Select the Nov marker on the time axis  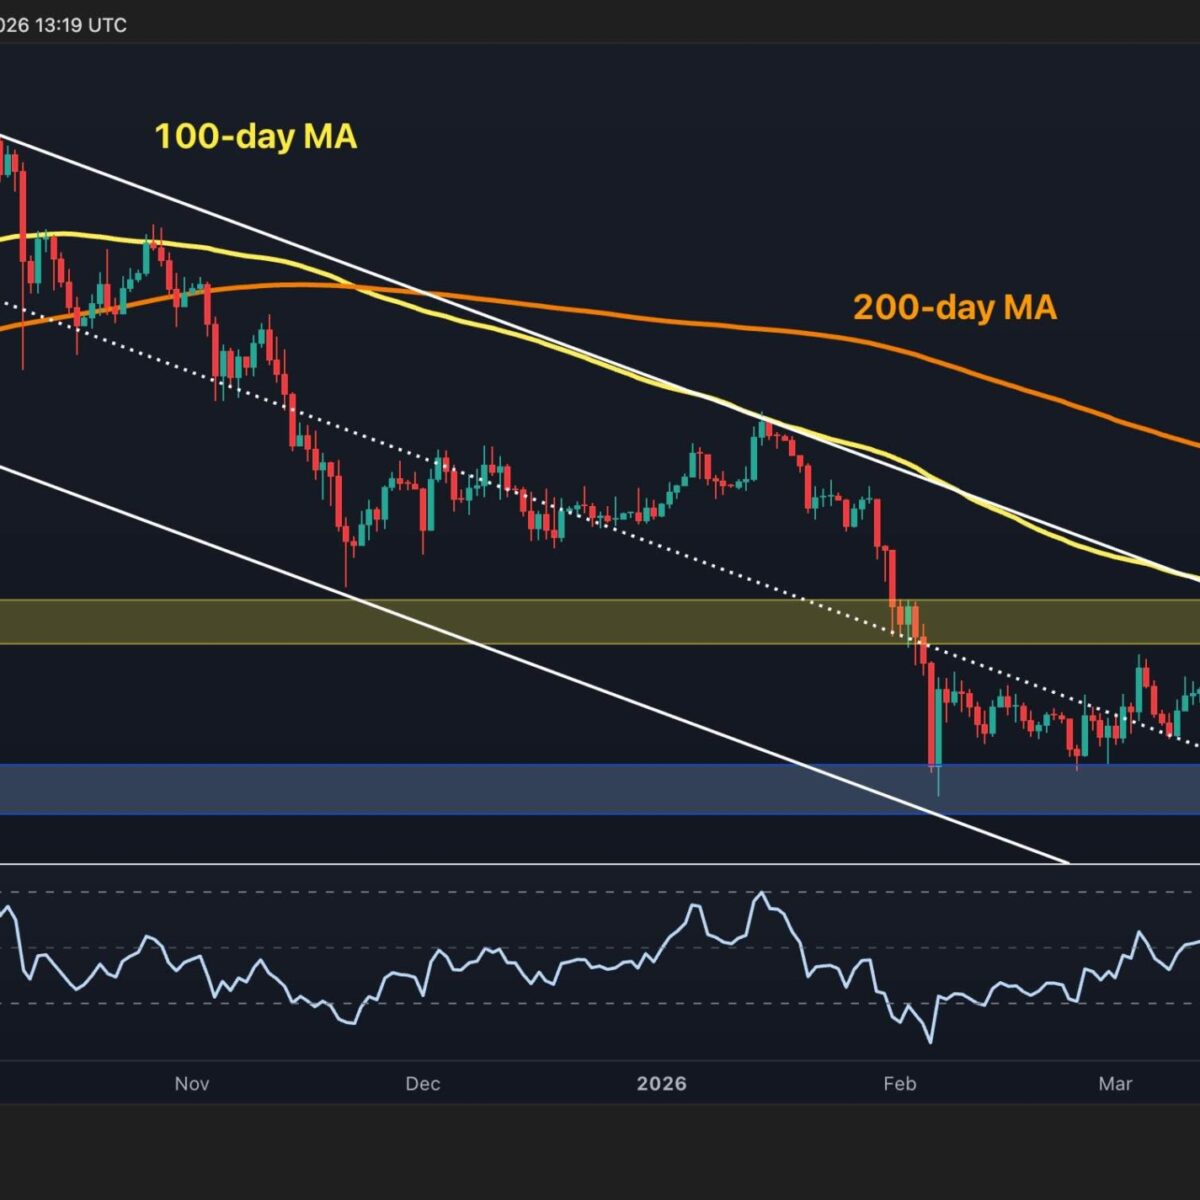click(192, 1084)
